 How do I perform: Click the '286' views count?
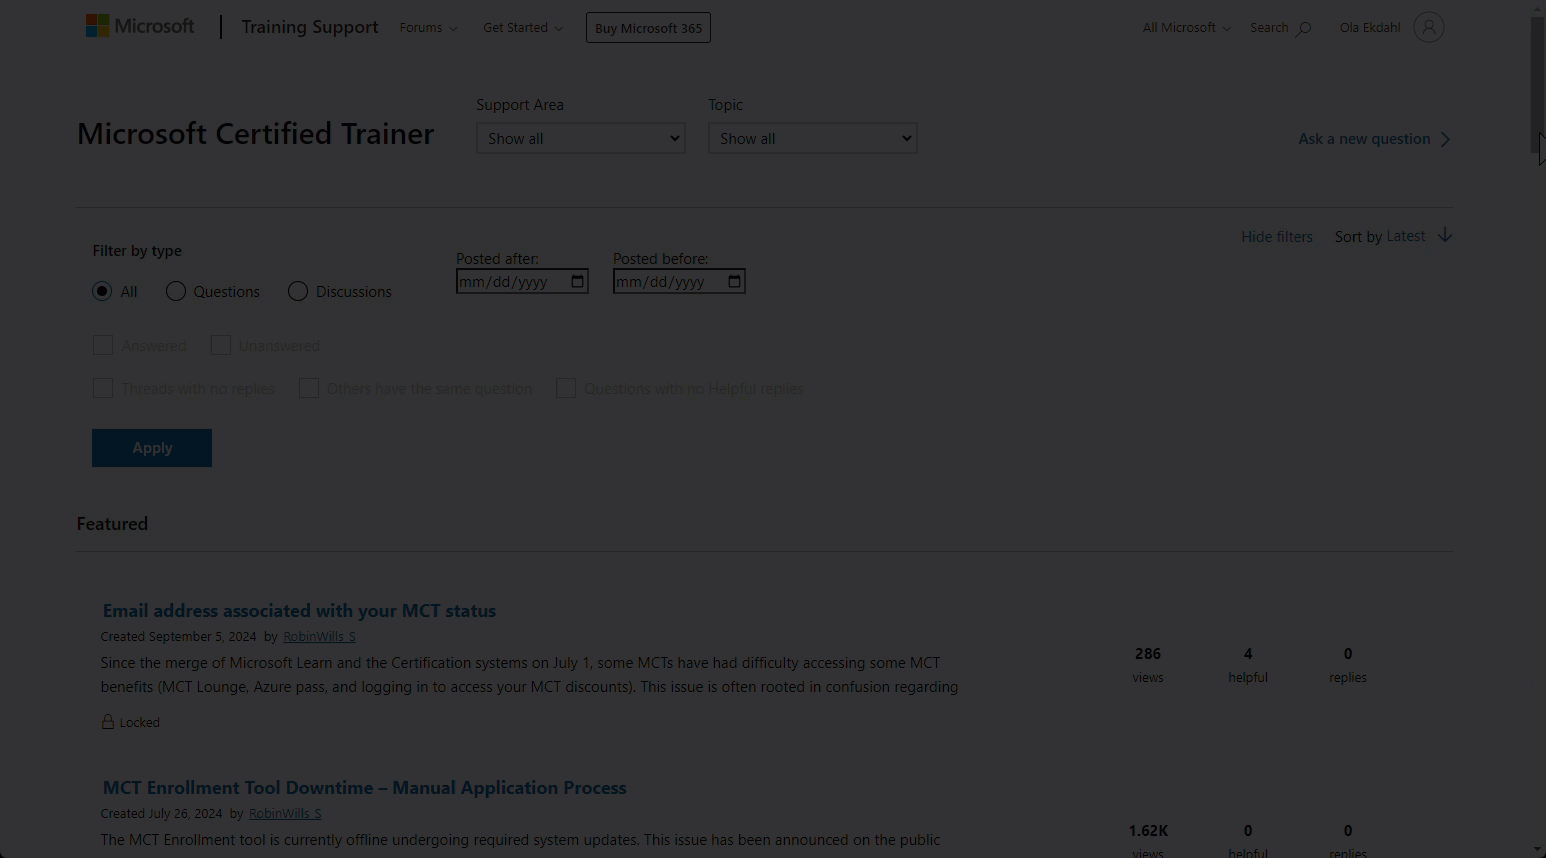[1148, 654]
